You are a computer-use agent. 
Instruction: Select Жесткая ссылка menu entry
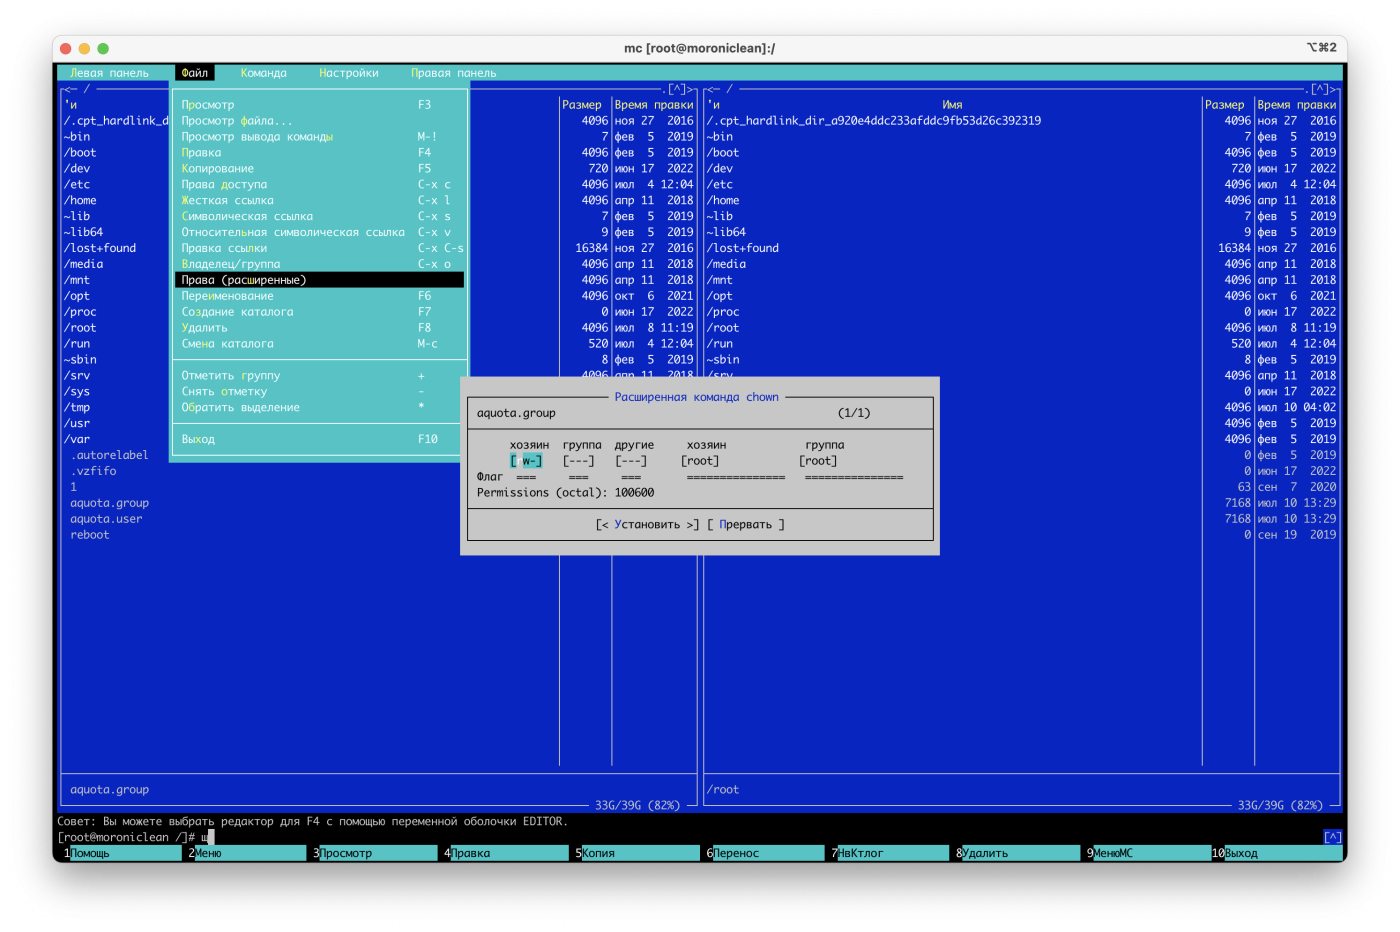coord(320,201)
